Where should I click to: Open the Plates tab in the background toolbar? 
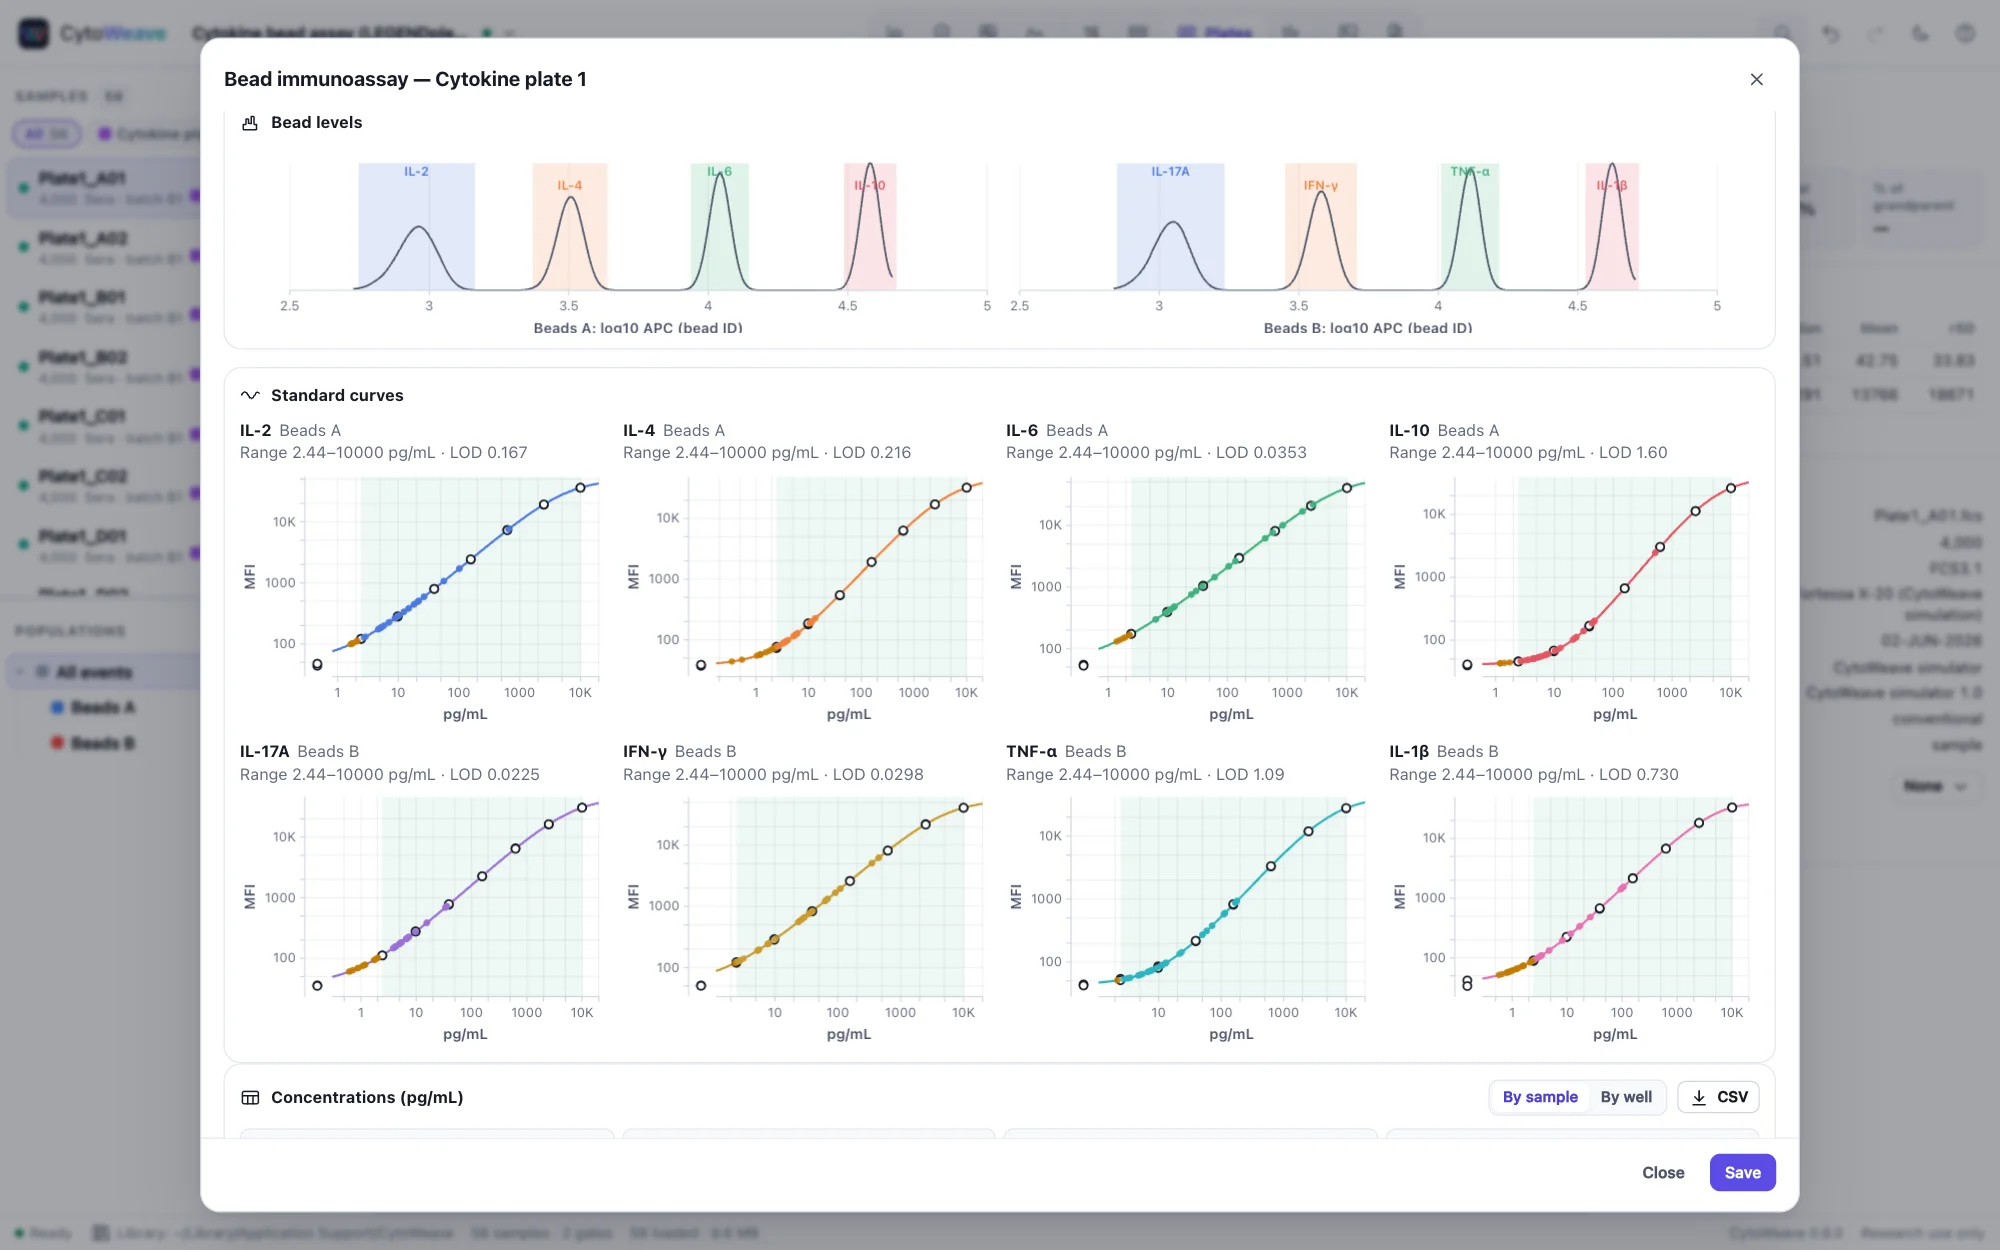click(x=1215, y=33)
